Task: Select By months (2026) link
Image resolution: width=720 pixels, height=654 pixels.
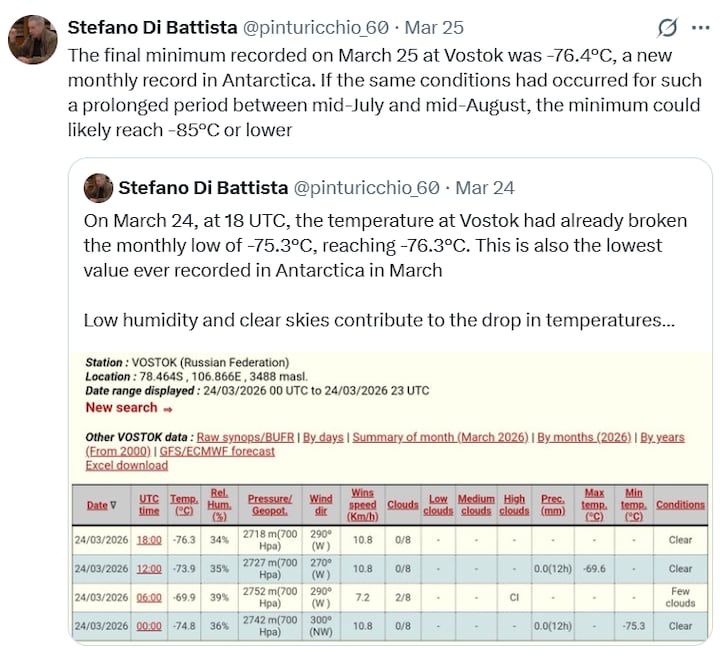Action: tap(585, 437)
